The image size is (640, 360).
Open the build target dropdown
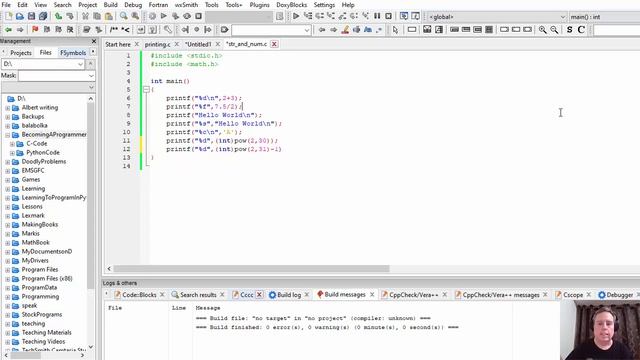pos(239,17)
